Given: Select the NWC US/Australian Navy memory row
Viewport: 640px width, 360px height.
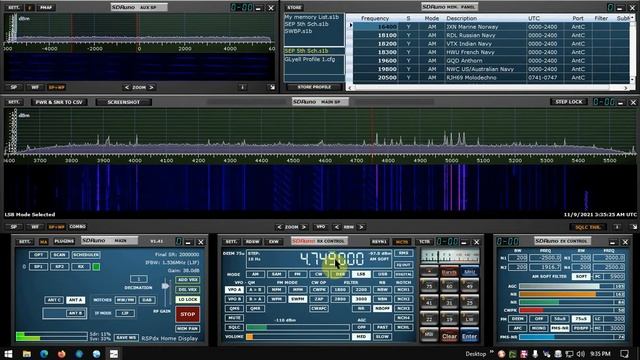Looking at the screenshot, I should [492, 69].
